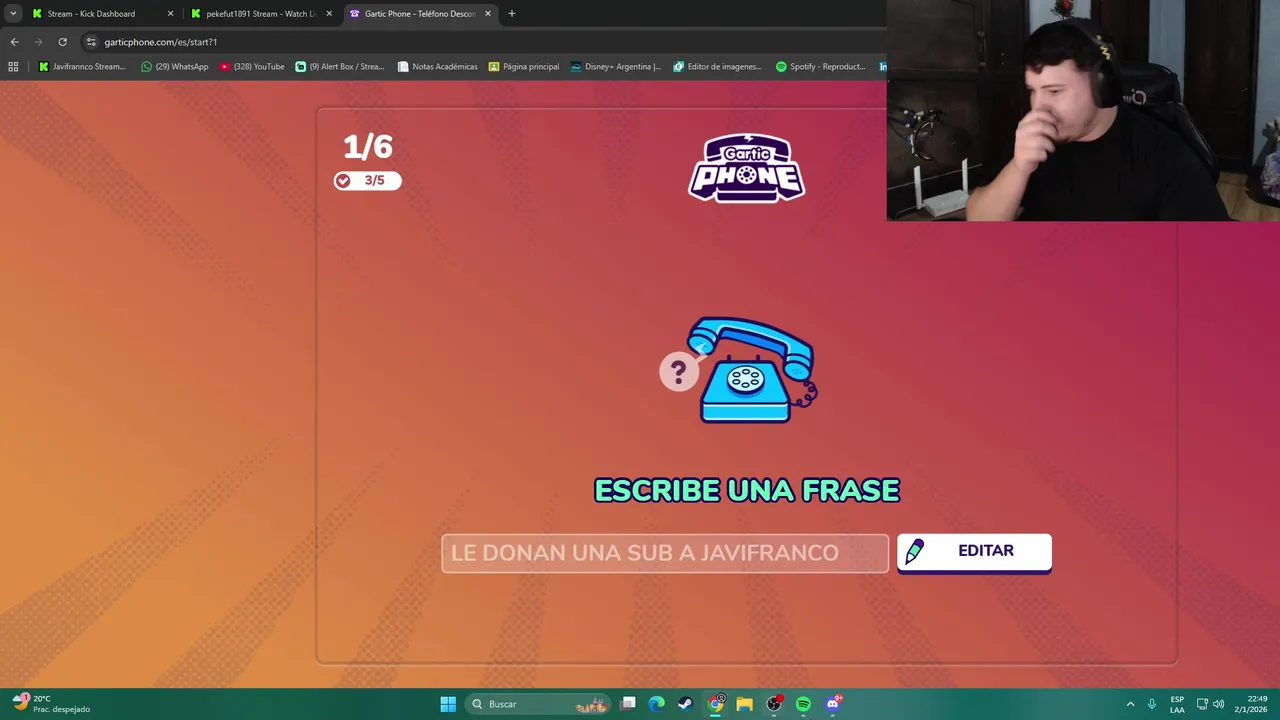Image resolution: width=1280 pixels, height=720 pixels.
Task: Click the microphone tray icon
Action: point(1152,704)
